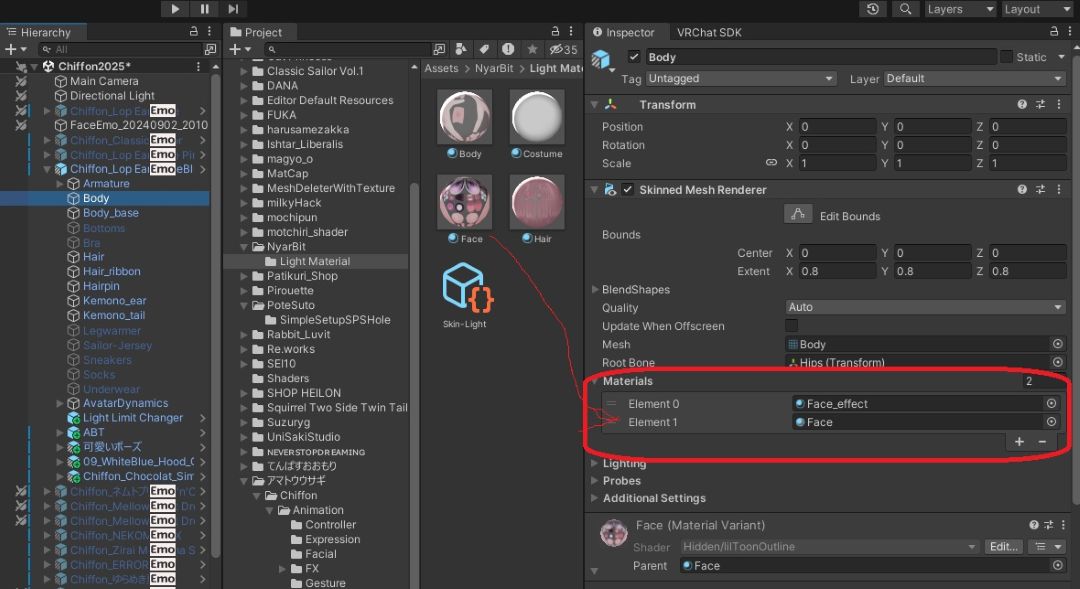Select the Face material thumbnail in Project
The height and width of the screenshot is (589, 1080).
463,201
